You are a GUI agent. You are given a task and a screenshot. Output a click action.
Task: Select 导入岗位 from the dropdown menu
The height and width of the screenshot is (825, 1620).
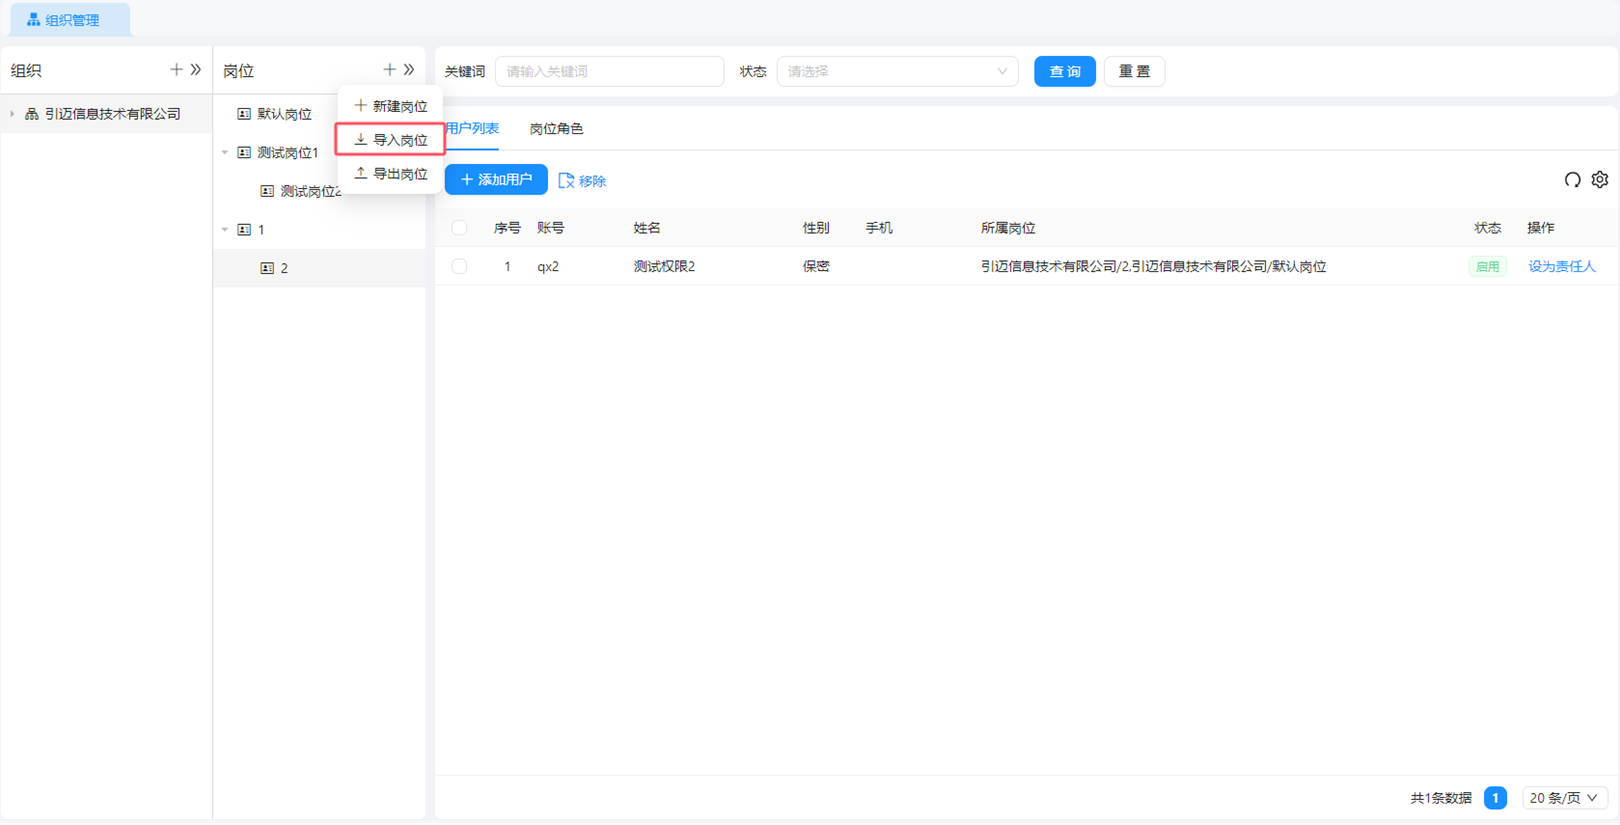pyautogui.click(x=390, y=140)
